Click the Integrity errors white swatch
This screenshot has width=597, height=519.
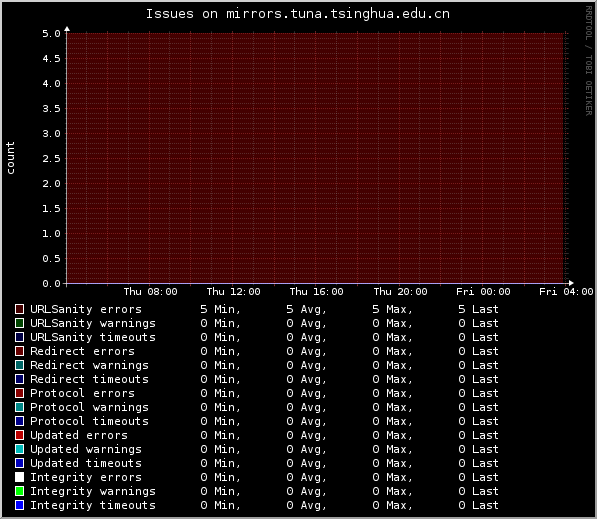(19, 477)
